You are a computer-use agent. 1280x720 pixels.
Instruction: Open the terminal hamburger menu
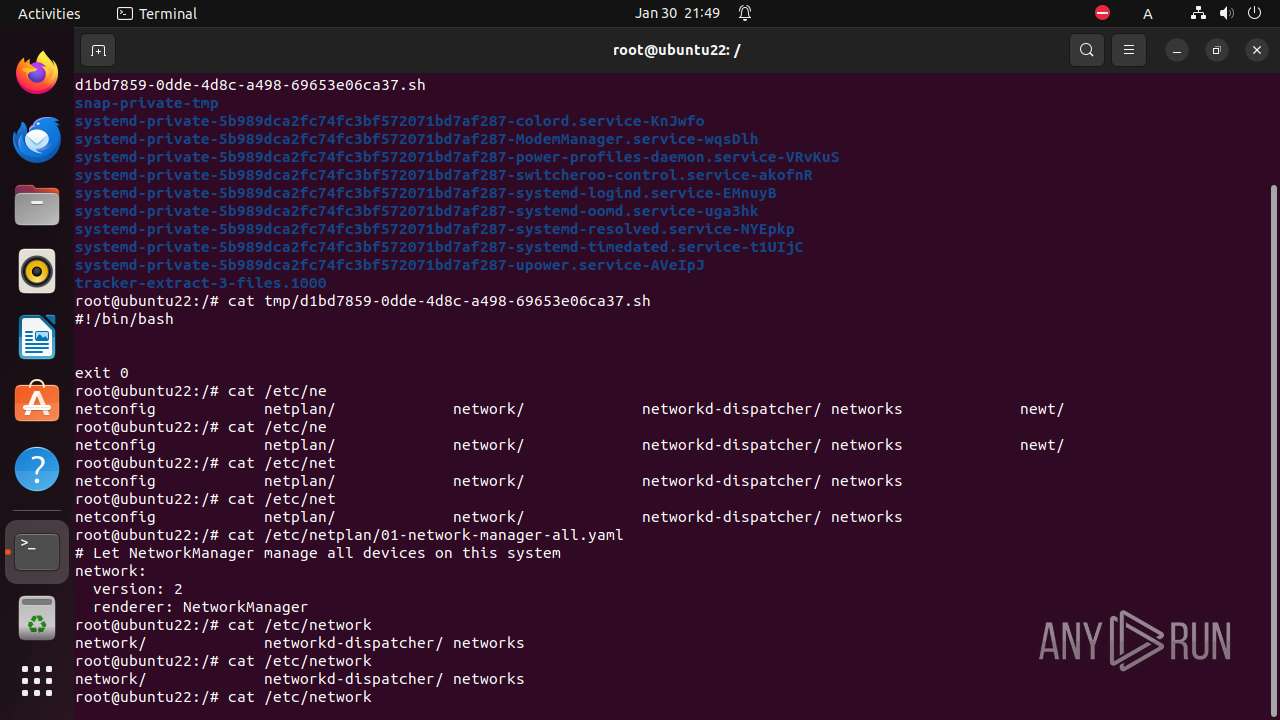pyautogui.click(x=1129, y=50)
